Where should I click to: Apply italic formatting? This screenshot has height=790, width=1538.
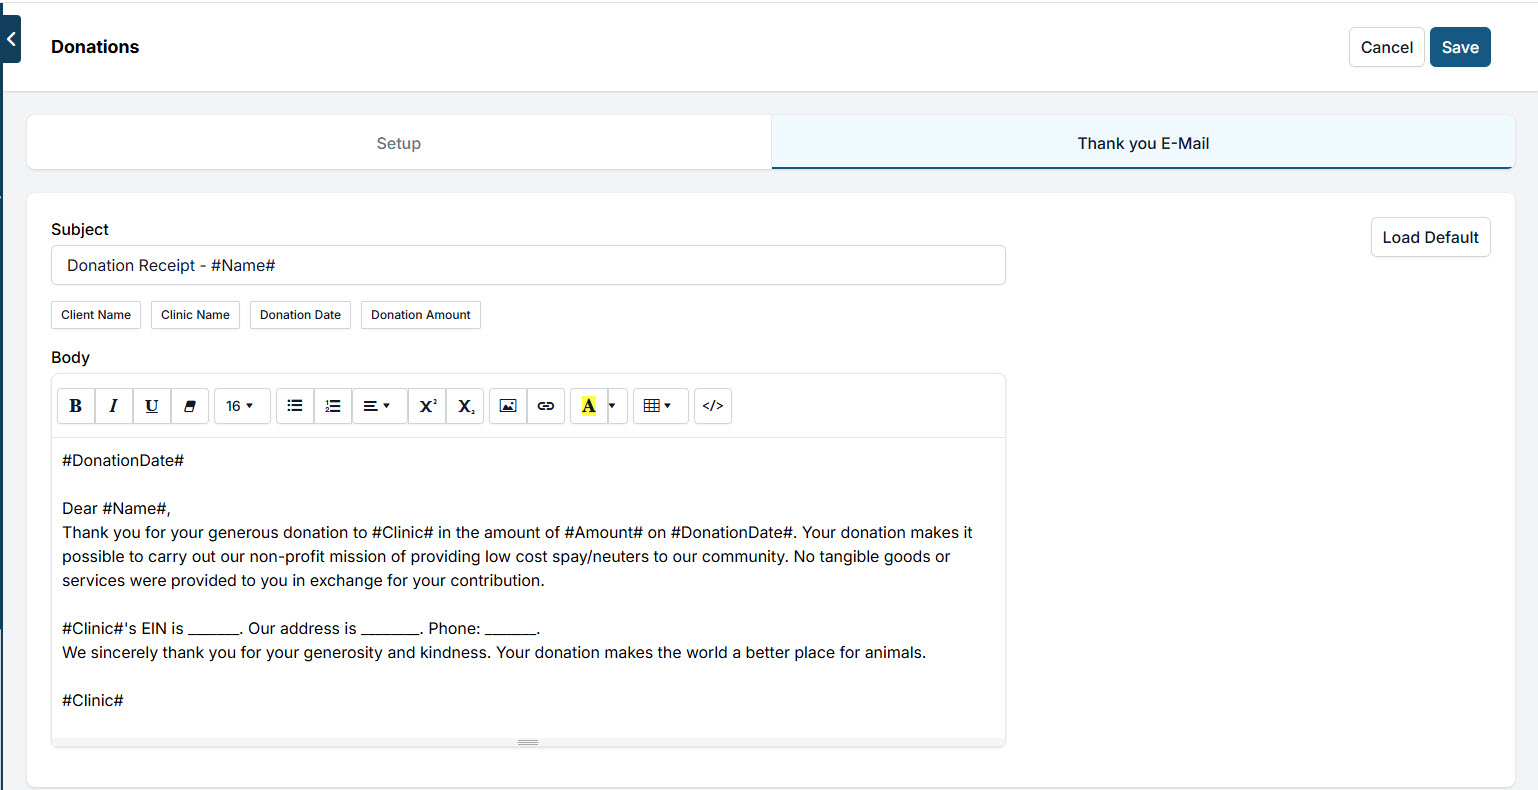click(x=113, y=406)
